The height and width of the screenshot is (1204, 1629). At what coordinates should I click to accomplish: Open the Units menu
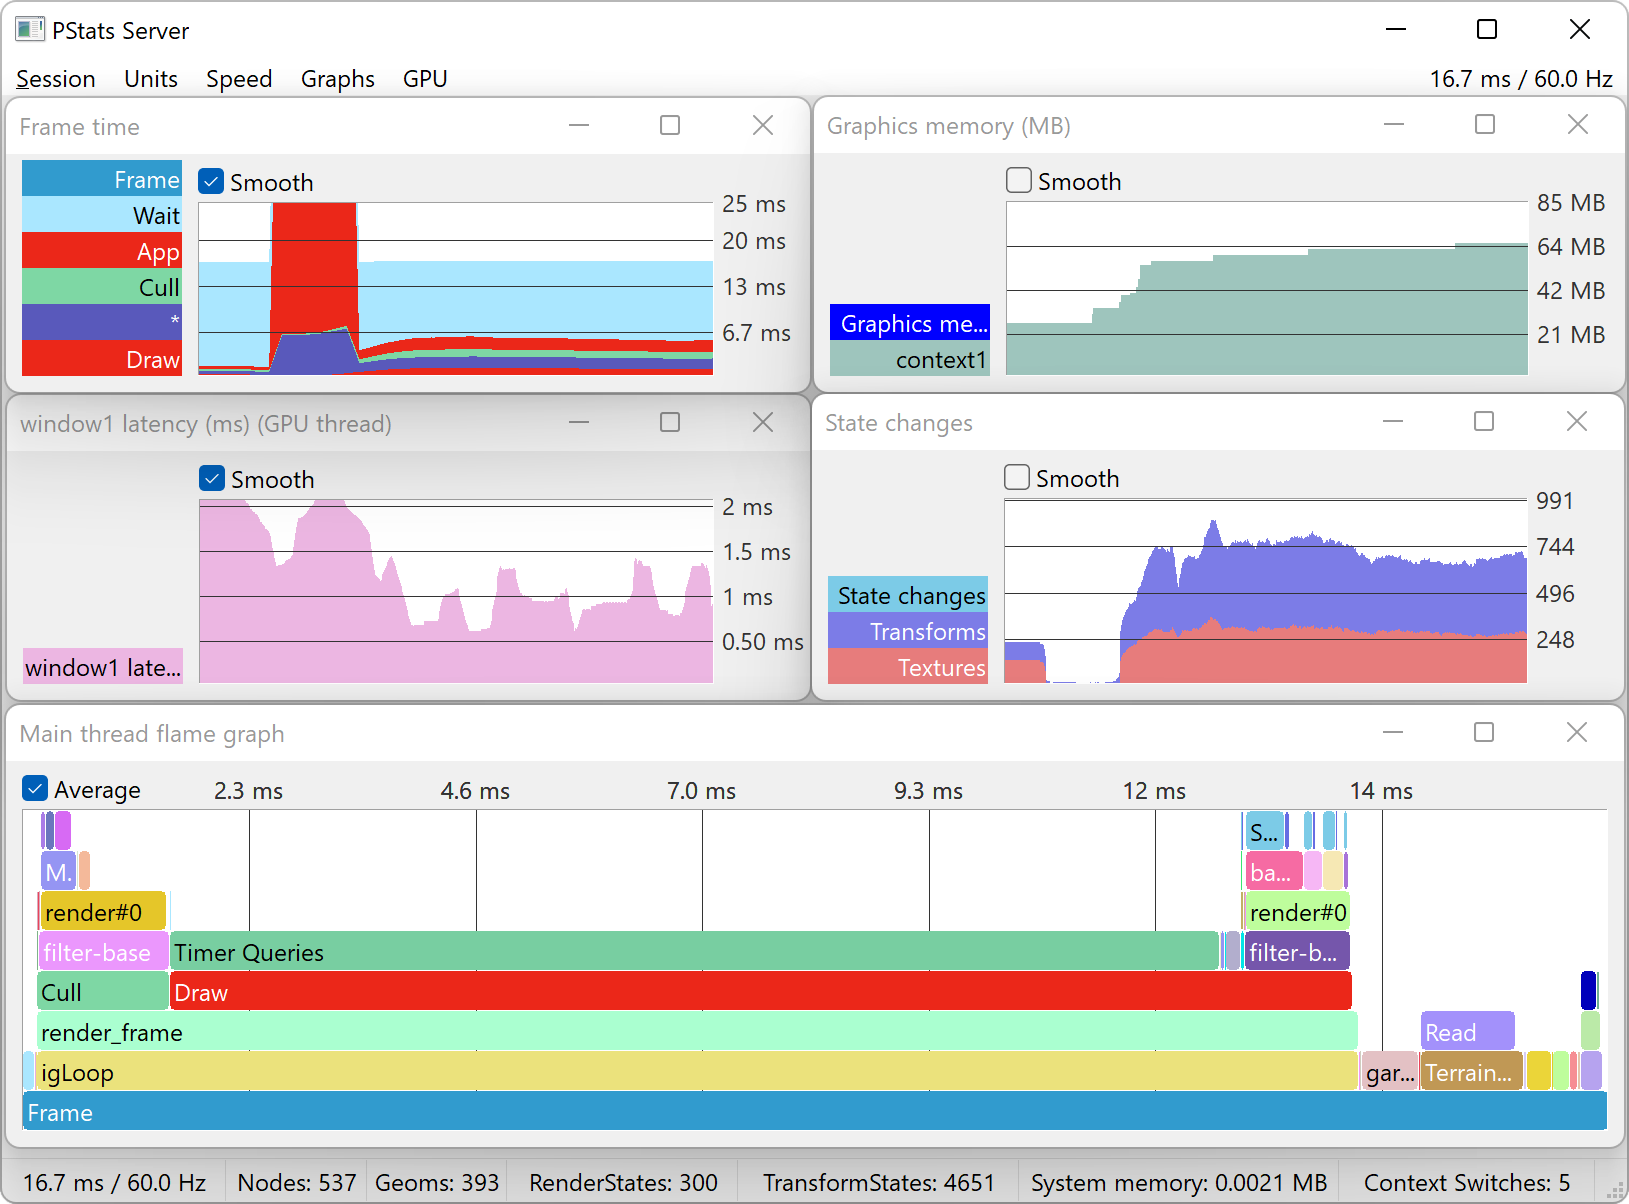[x=151, y=79]
